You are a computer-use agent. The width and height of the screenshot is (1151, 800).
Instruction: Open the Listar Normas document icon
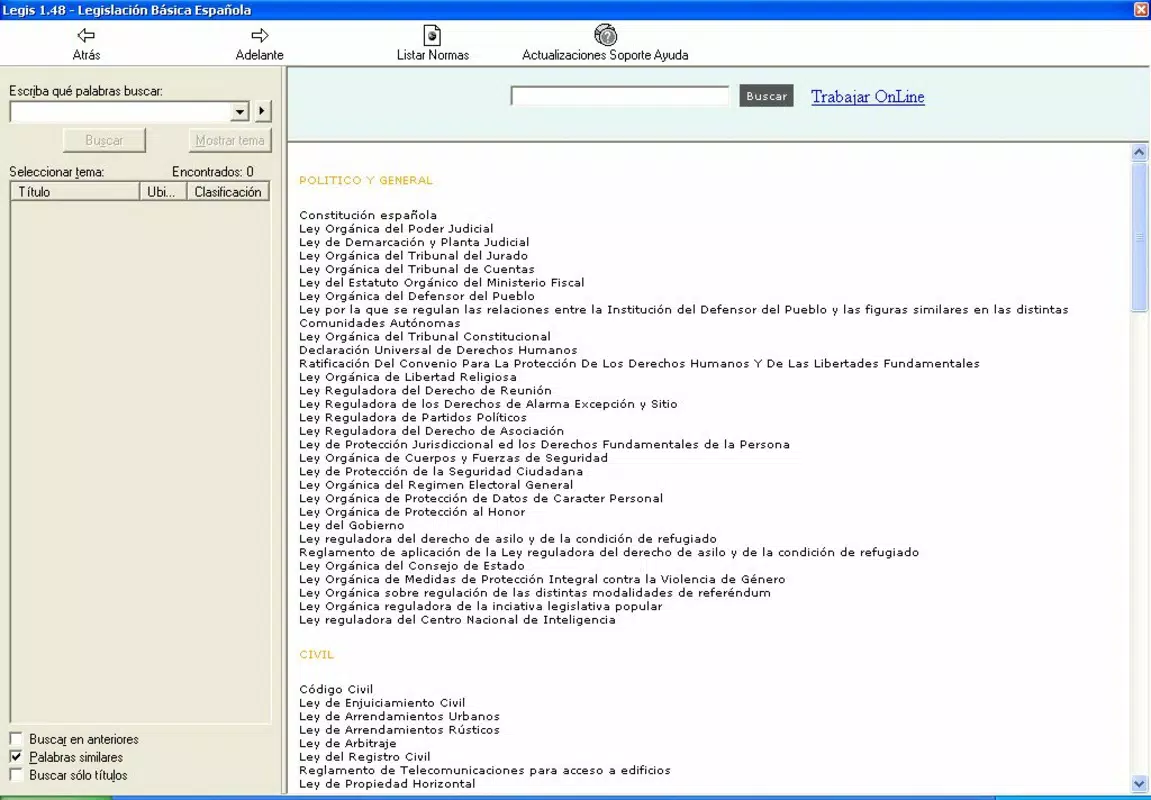(x=432, y=35)
